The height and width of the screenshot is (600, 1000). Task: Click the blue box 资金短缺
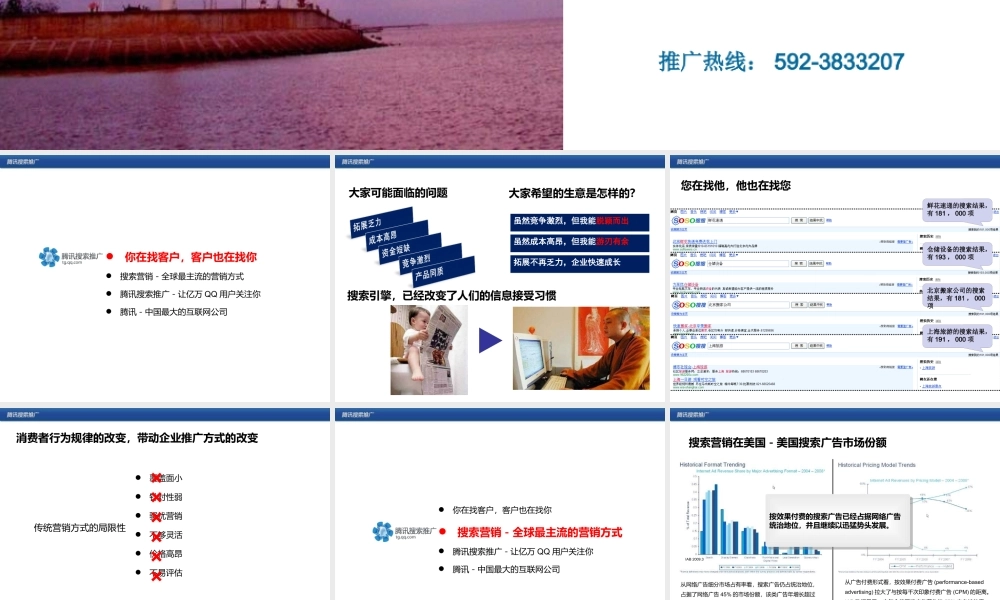pyautogui.click(x=410, y=249)
